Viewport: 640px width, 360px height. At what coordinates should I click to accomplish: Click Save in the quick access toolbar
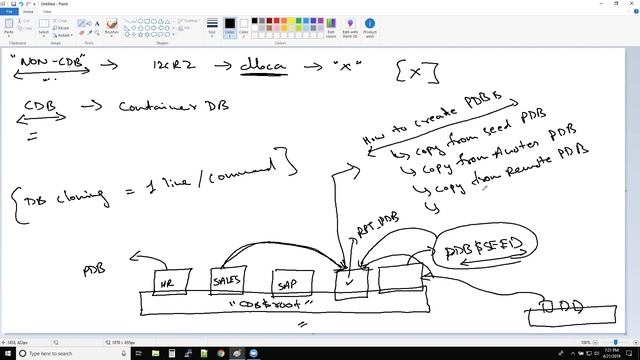[13, 4]
